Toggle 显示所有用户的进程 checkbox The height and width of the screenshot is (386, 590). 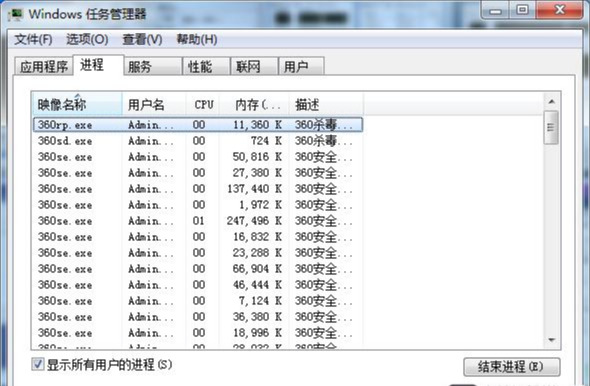coord(38,364)
